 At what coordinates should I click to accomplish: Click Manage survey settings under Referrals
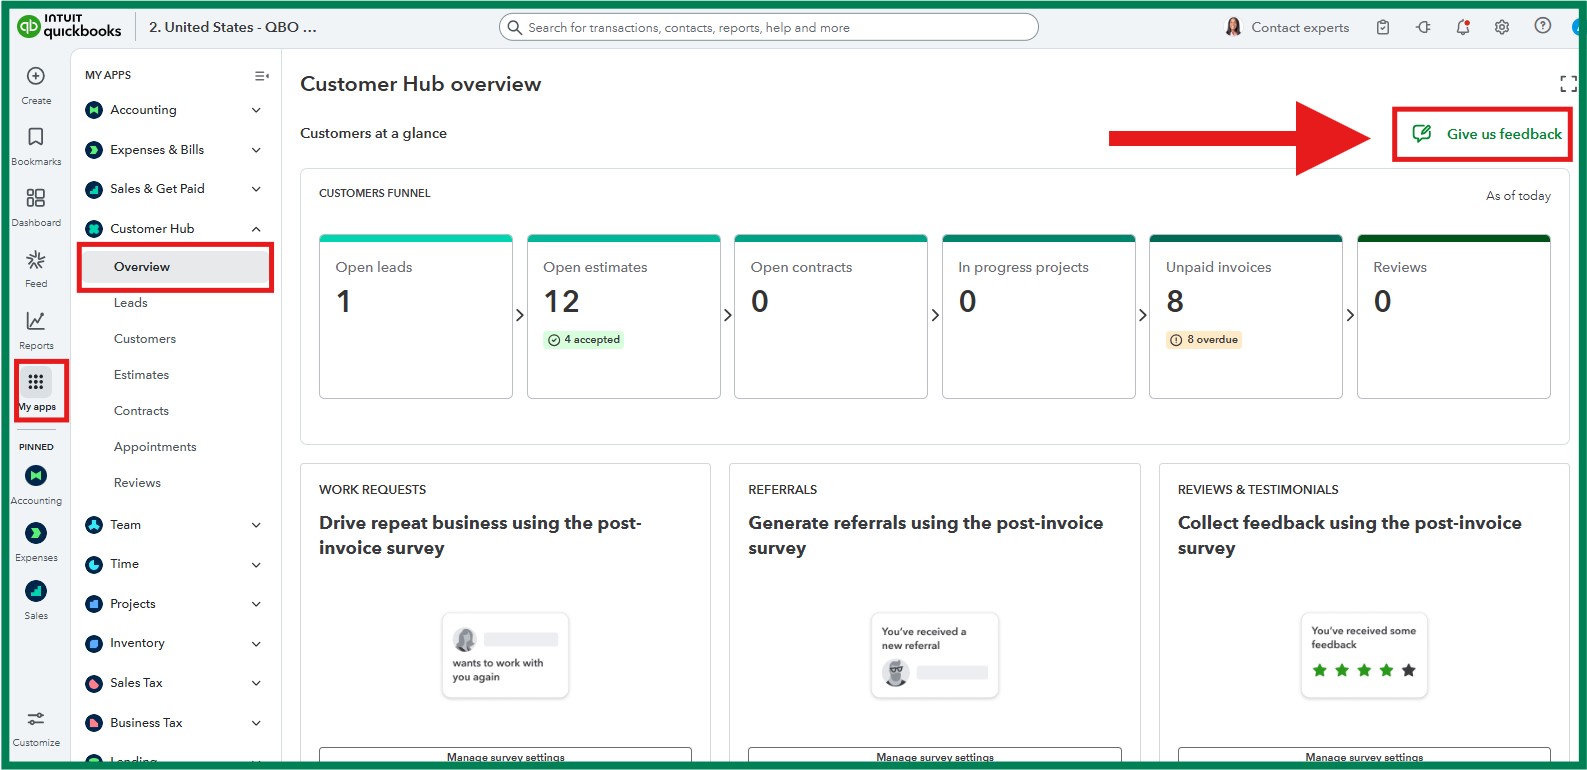tap(935, 757)
